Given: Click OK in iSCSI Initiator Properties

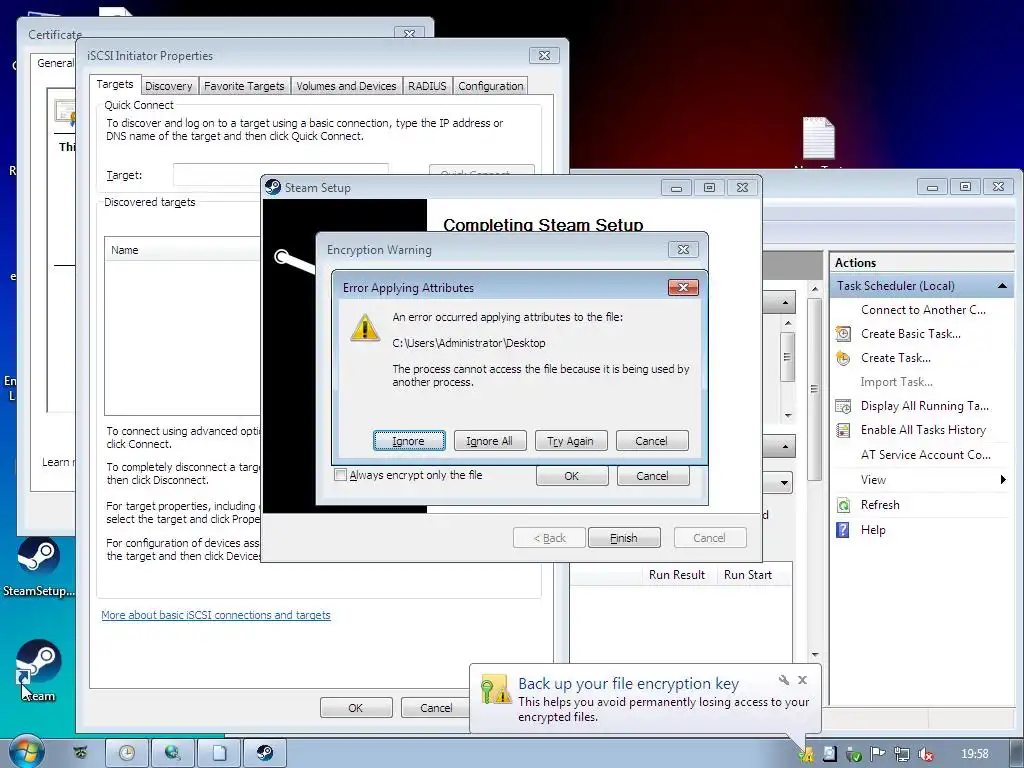Looking at the screenshot, I should pyautogui.click(x=356, y=708).
